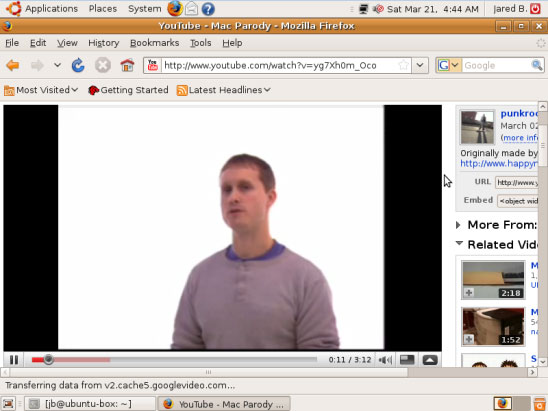Open the View menu
The width and height of the screenshot is (548, 411).
click(67, 43)
